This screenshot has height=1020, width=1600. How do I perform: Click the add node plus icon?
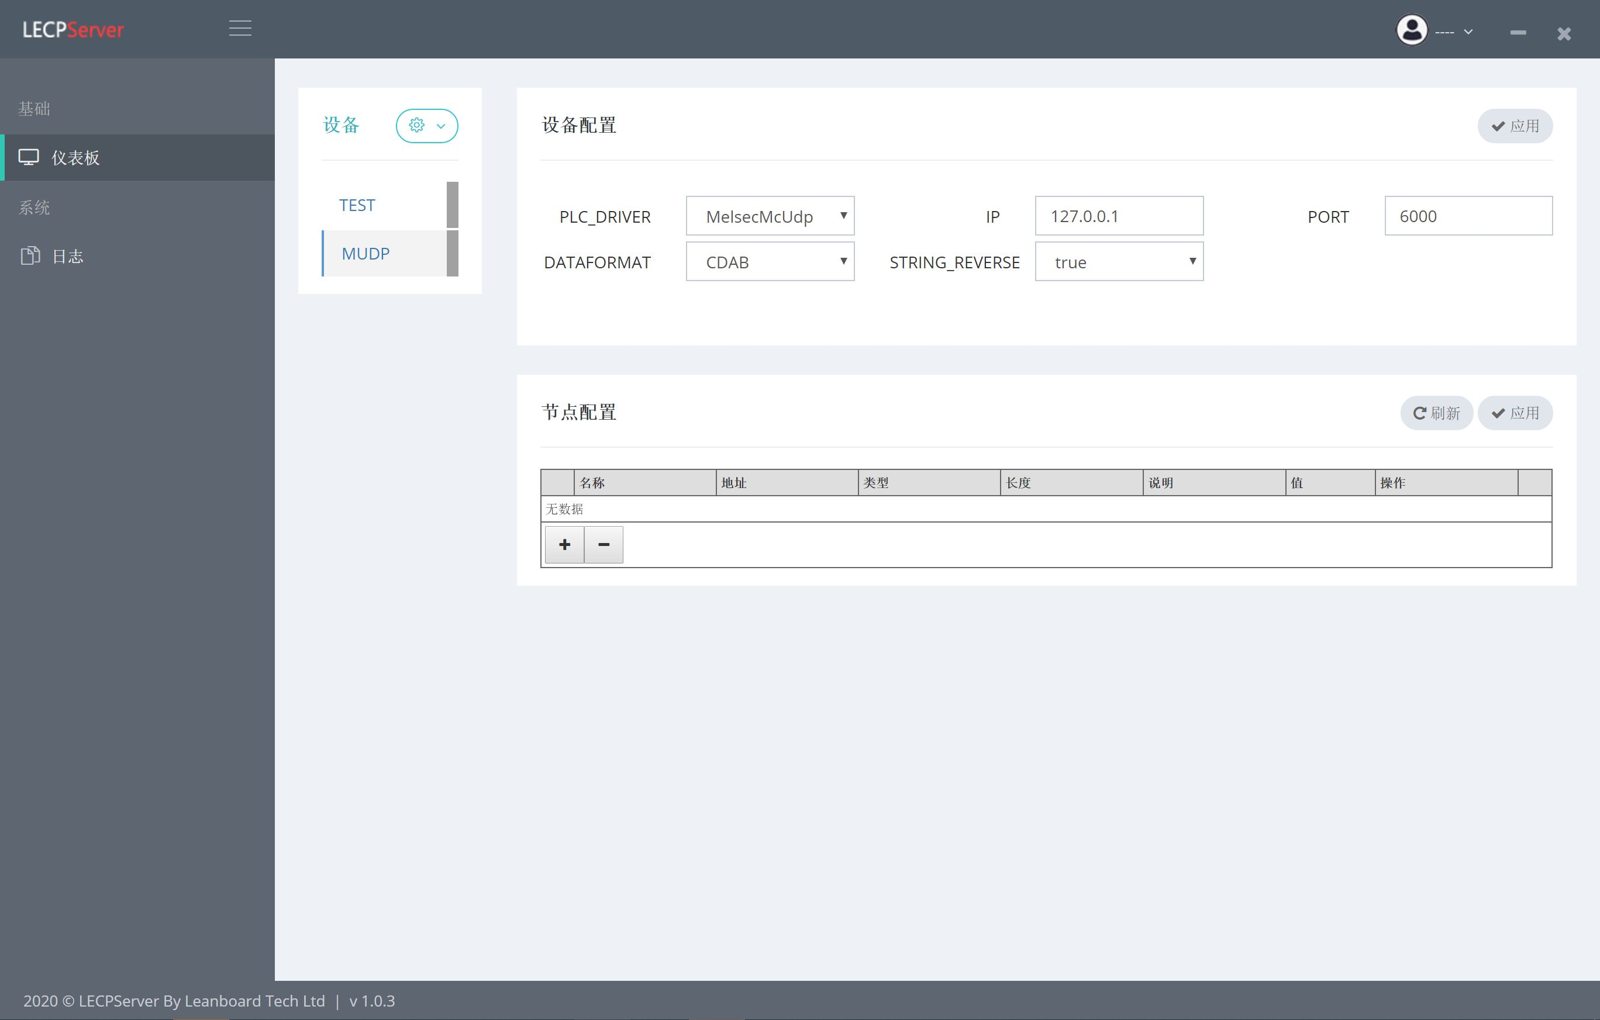coord(565,545)
